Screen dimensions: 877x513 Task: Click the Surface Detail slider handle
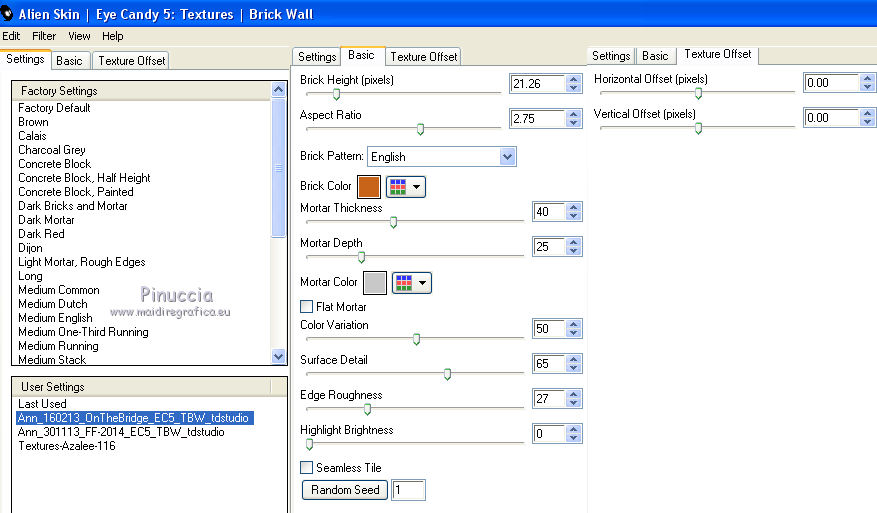click(x=447, y=374)
